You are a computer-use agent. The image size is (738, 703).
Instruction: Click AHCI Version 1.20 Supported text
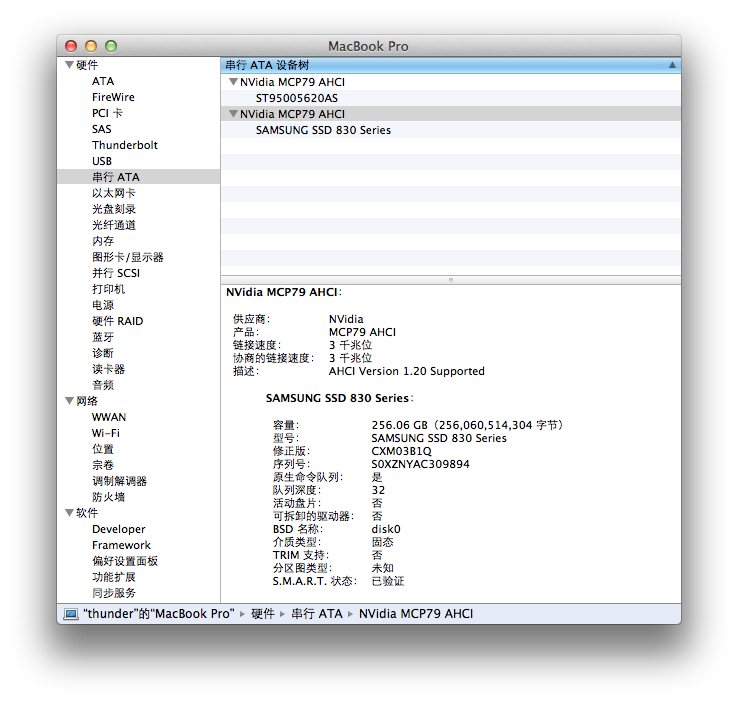[407, 371]
